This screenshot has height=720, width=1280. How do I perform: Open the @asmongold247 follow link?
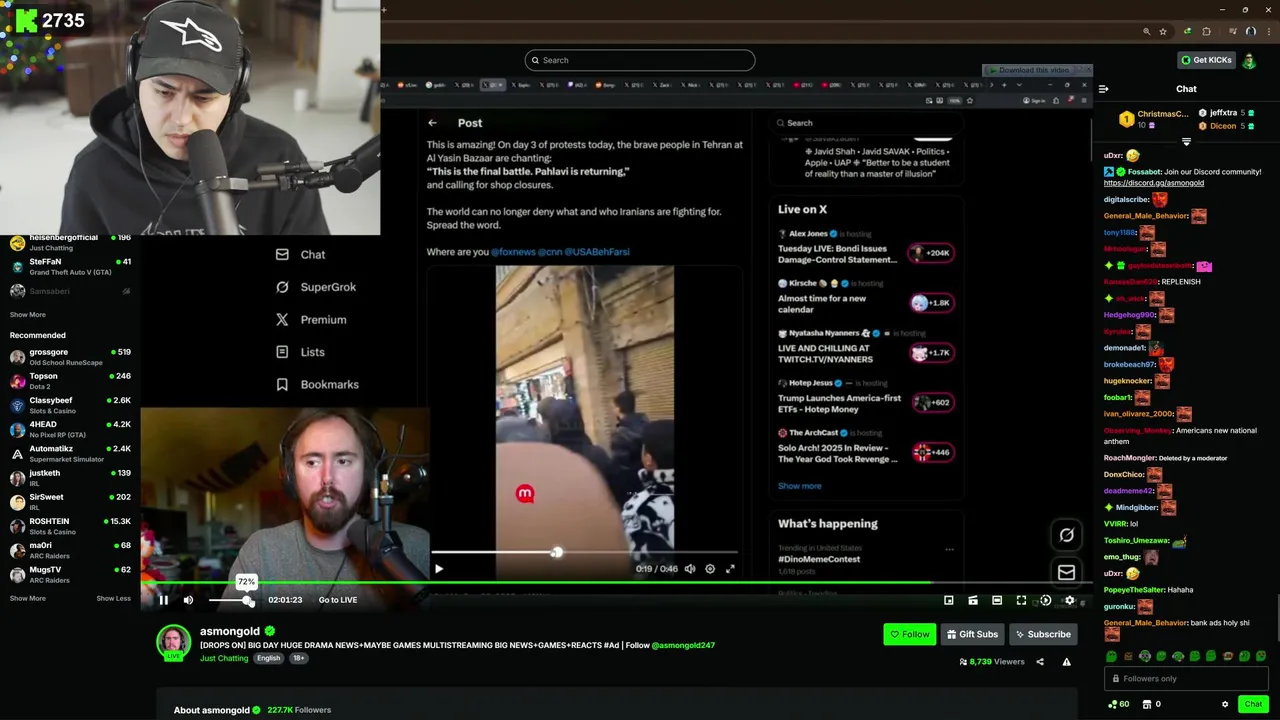[683, 645]
